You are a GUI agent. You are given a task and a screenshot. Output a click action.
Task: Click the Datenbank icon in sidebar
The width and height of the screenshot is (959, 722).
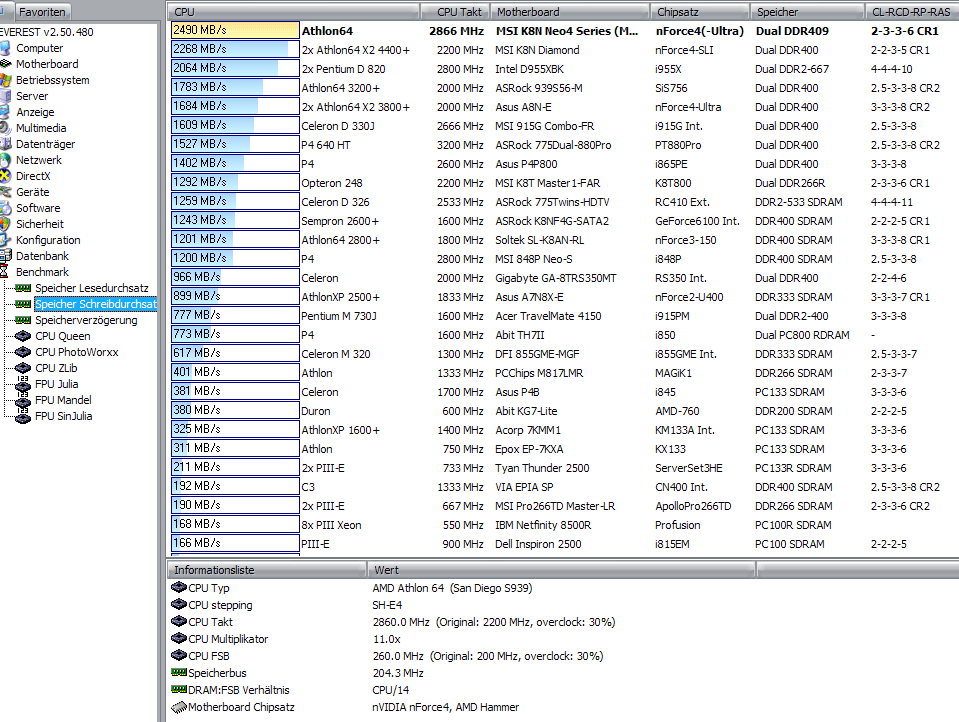5,256
